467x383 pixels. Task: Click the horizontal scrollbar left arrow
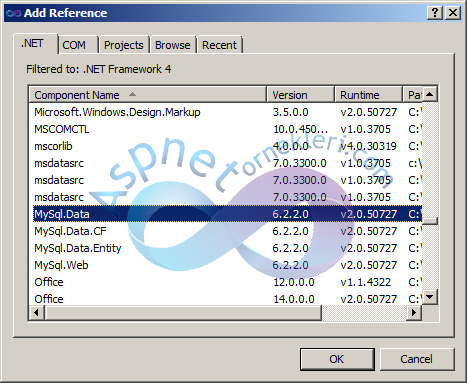coord(37,313)
